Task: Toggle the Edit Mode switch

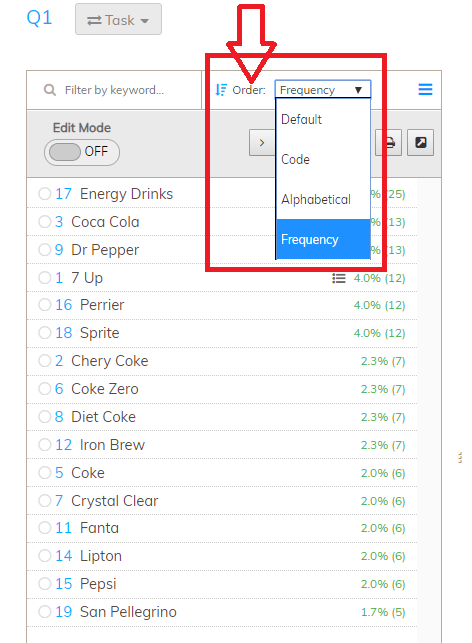Action: (x=82, y=152)
